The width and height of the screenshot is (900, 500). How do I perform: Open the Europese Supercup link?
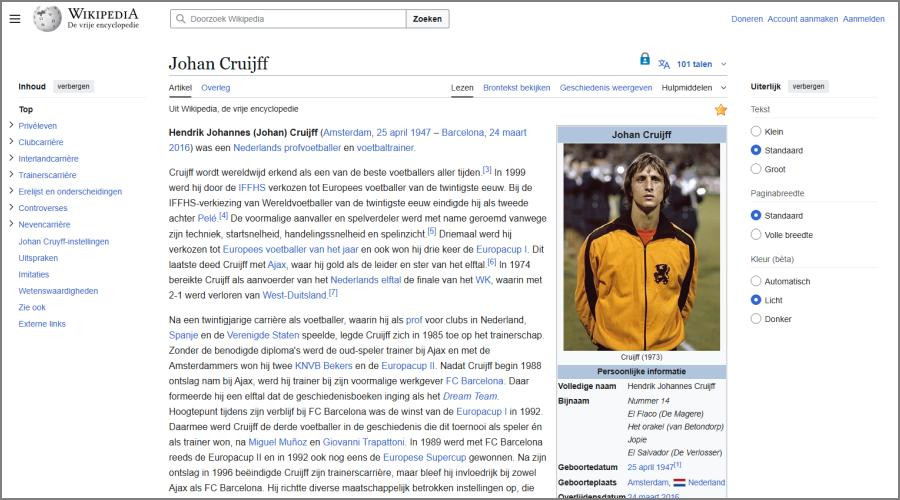click(425, 458)
